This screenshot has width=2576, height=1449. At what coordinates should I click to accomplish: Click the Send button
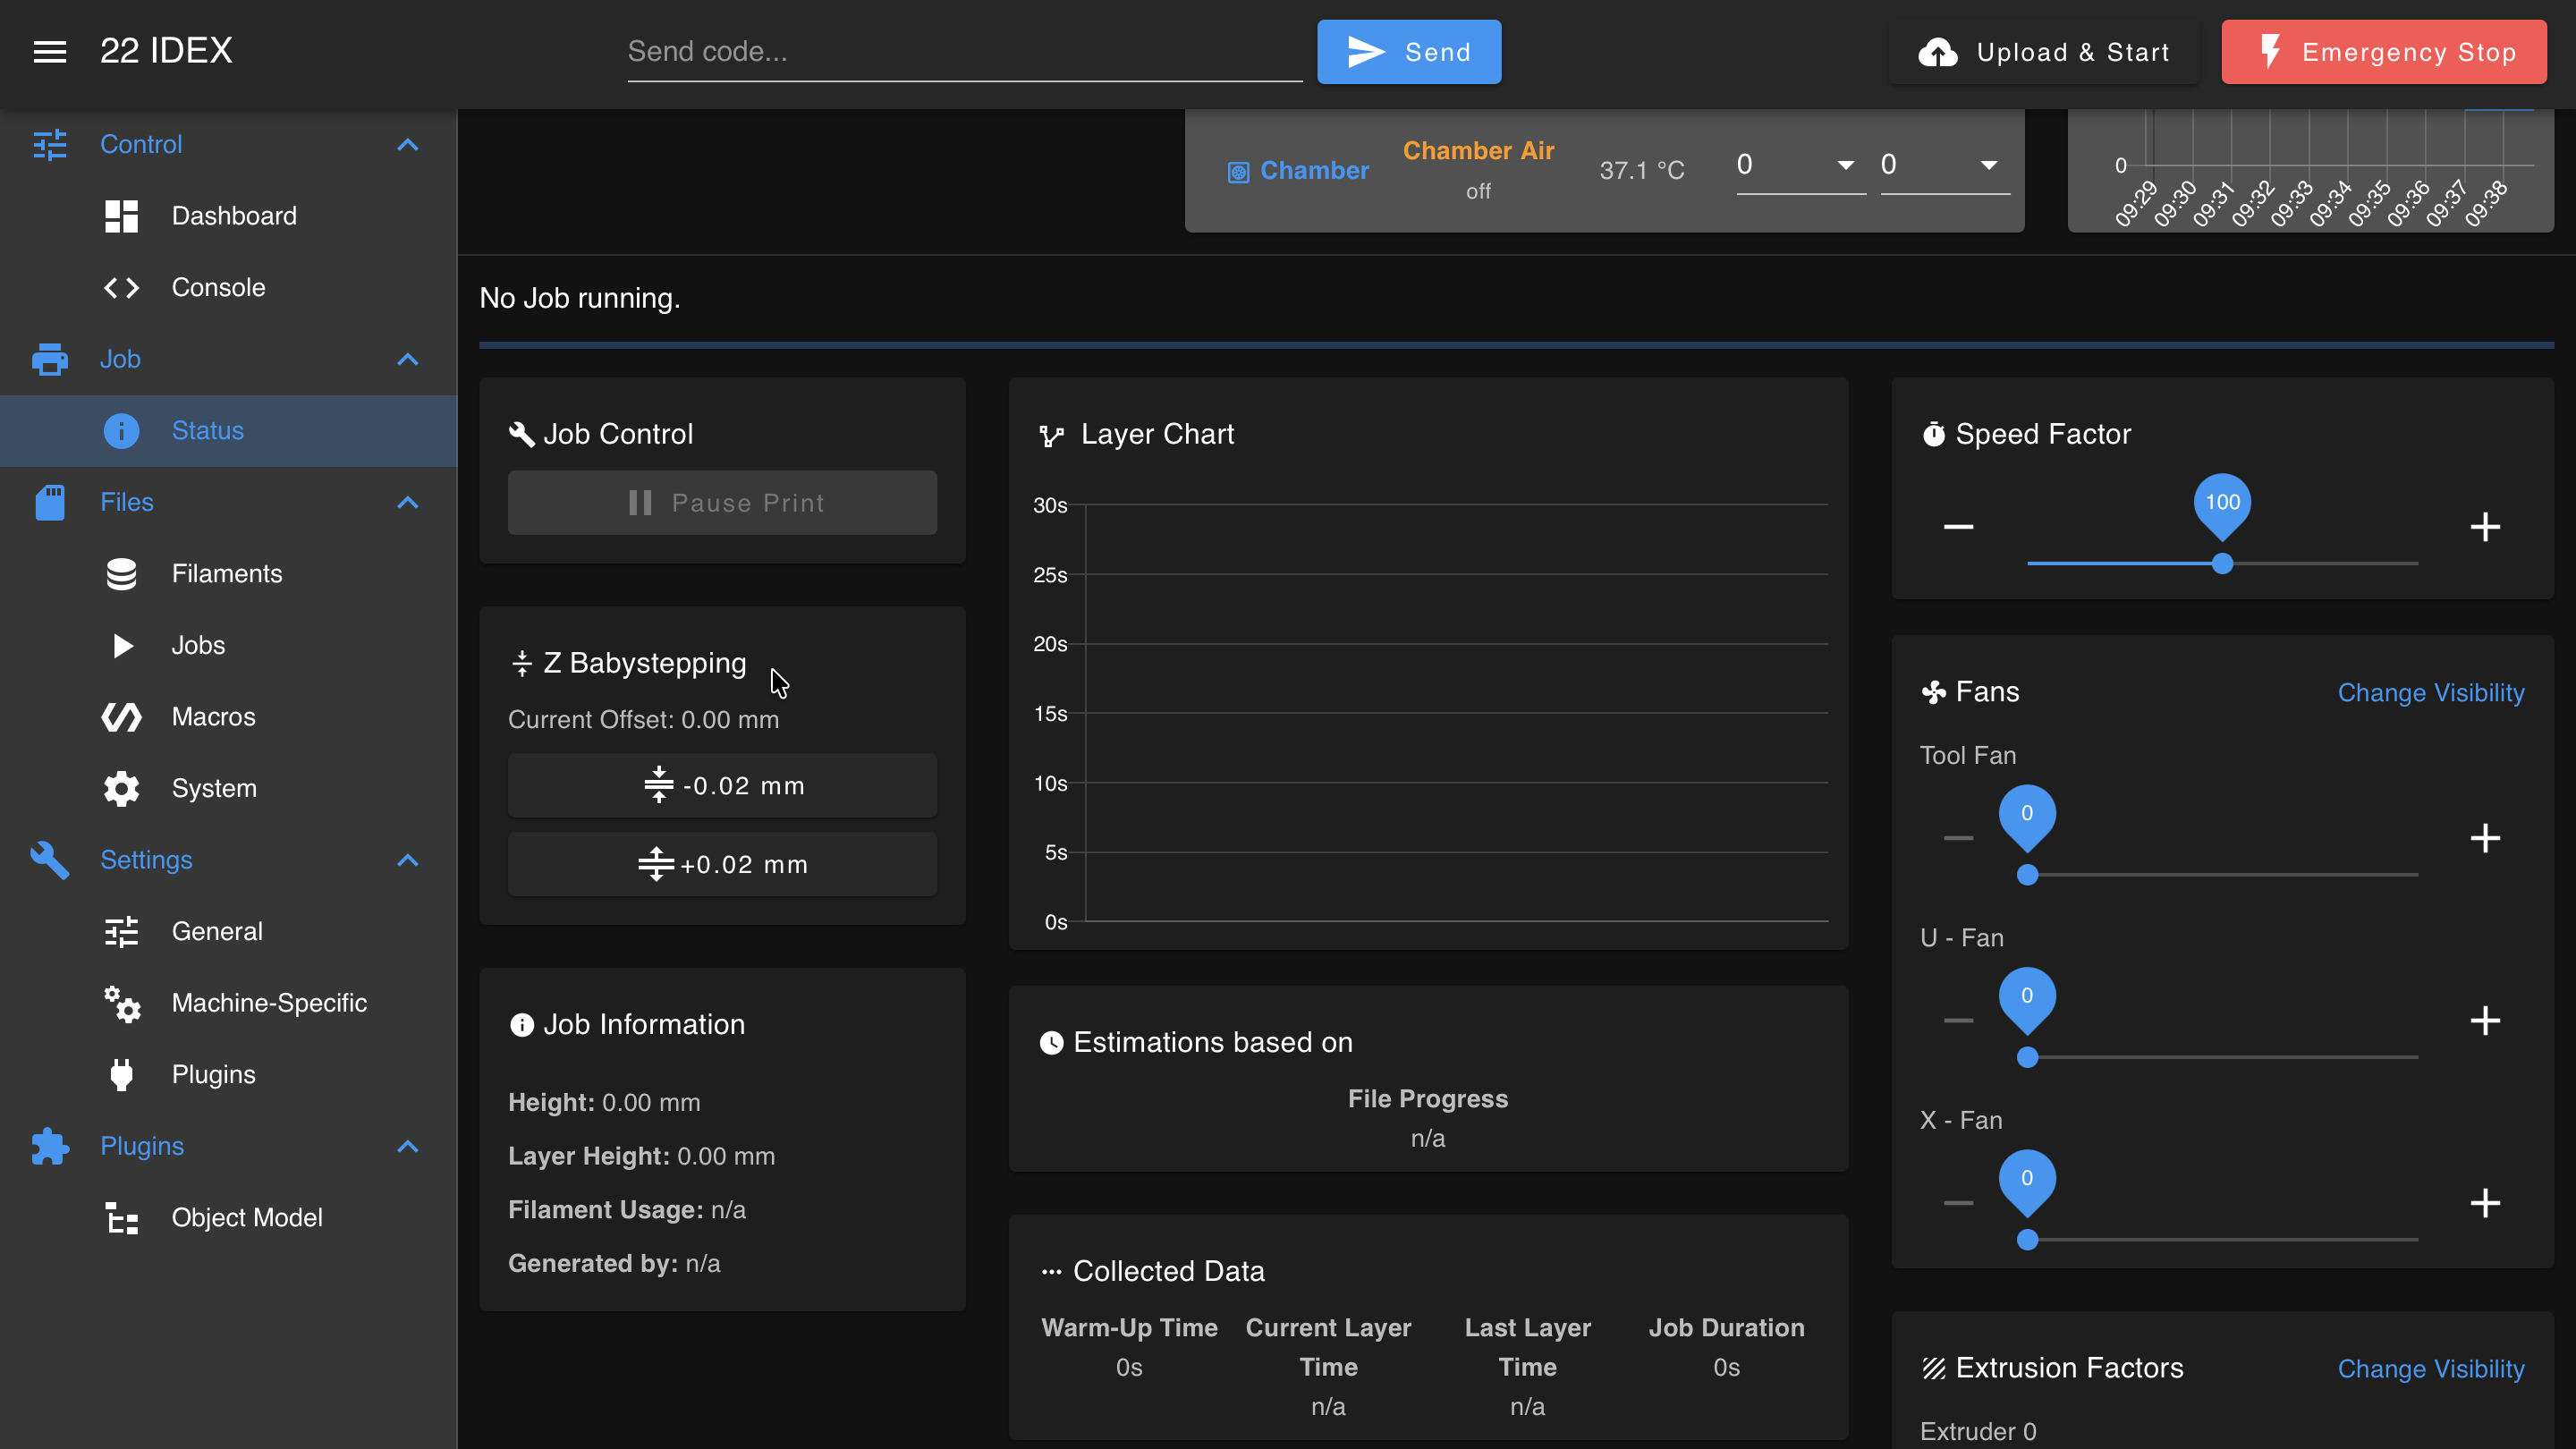tap(1408, 52)
